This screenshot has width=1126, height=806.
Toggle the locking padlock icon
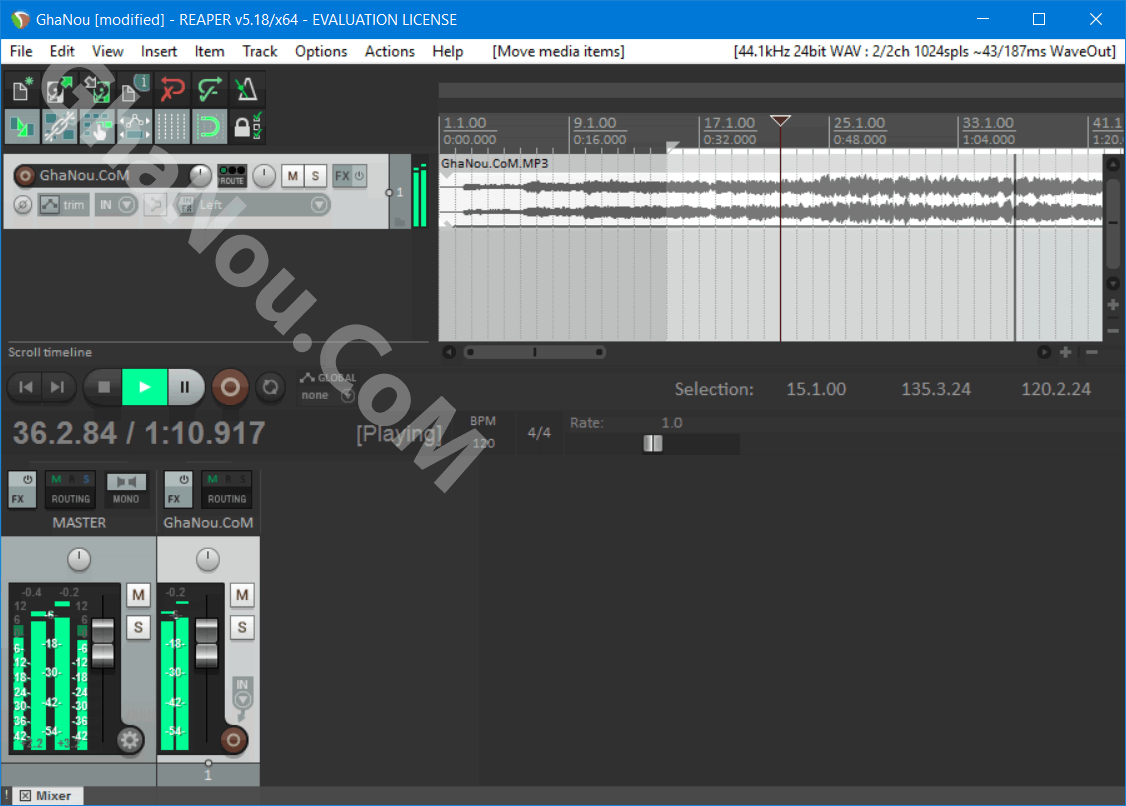tap(246, 127)
